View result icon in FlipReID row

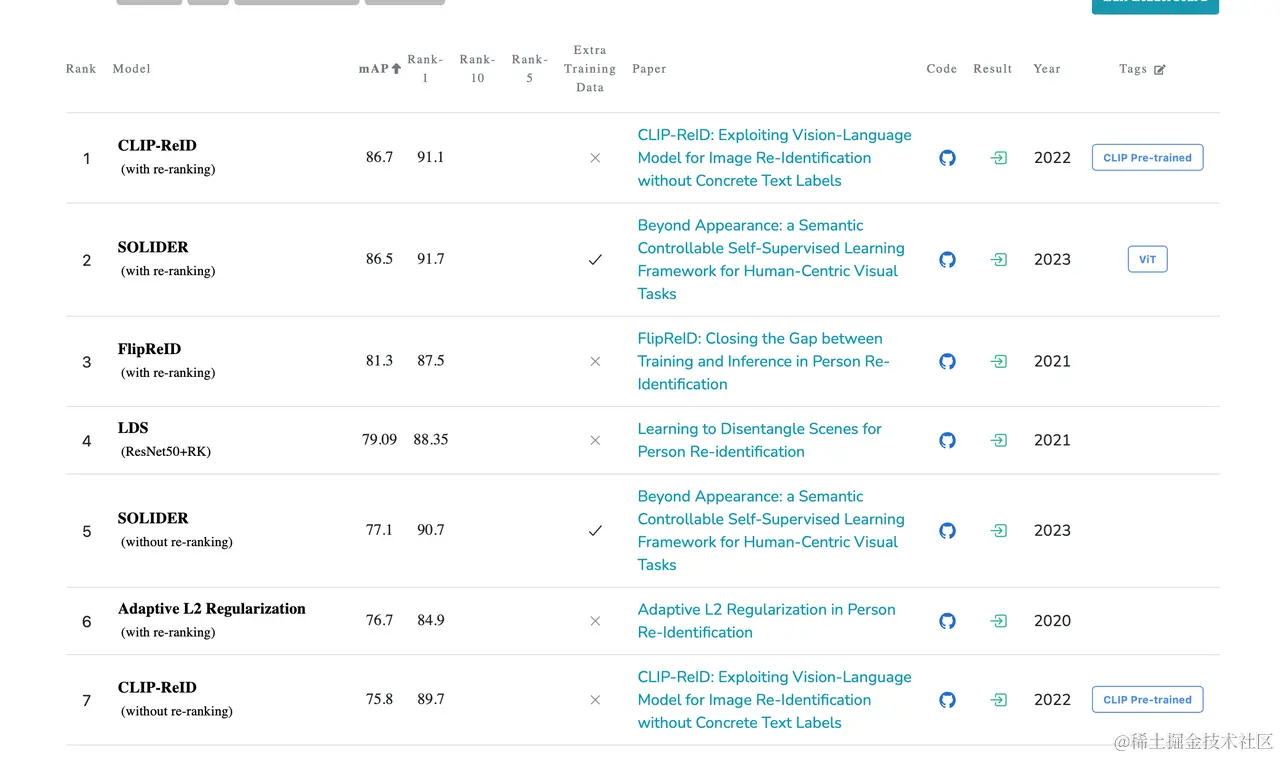tap(998, 361)
